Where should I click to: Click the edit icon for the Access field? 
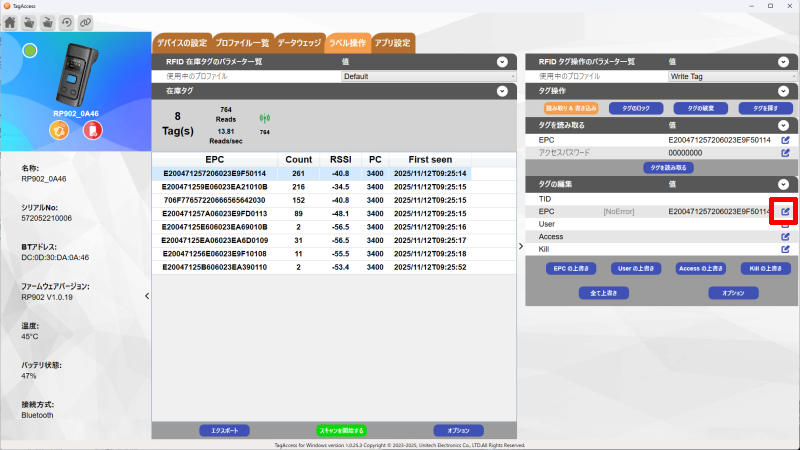[785, 236]
